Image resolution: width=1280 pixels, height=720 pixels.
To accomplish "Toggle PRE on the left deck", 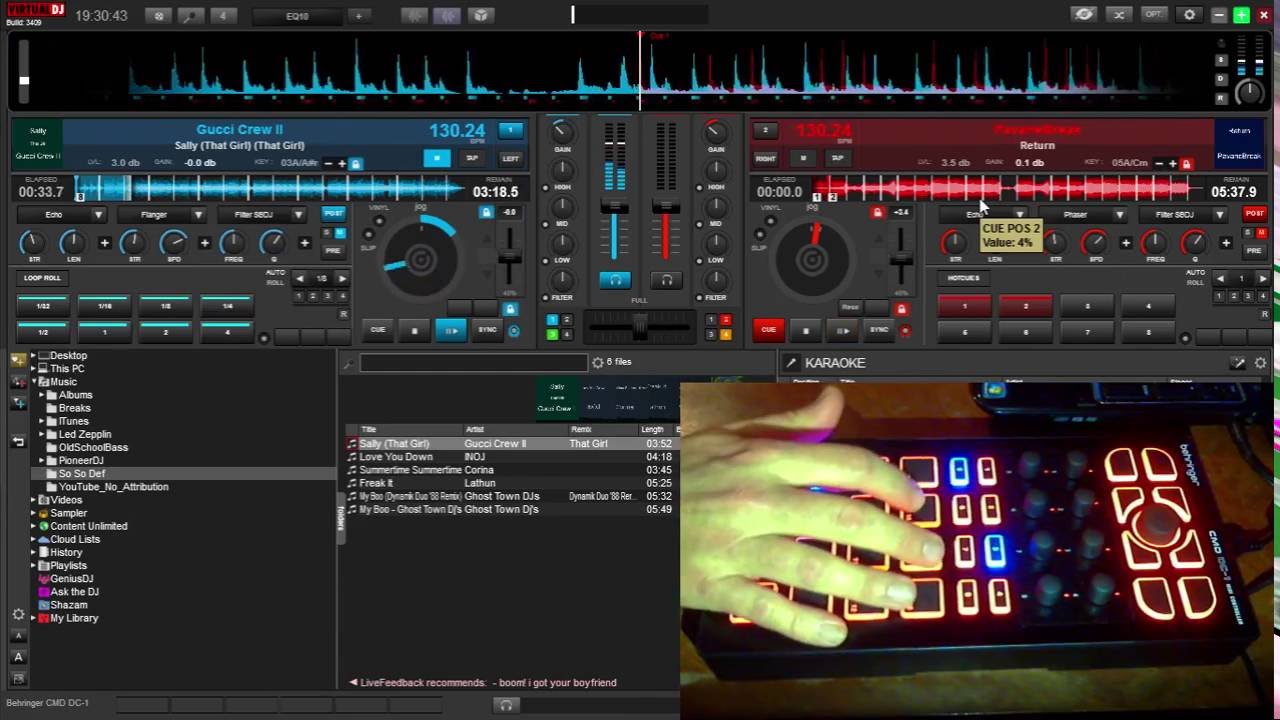I will pos(333,250).
